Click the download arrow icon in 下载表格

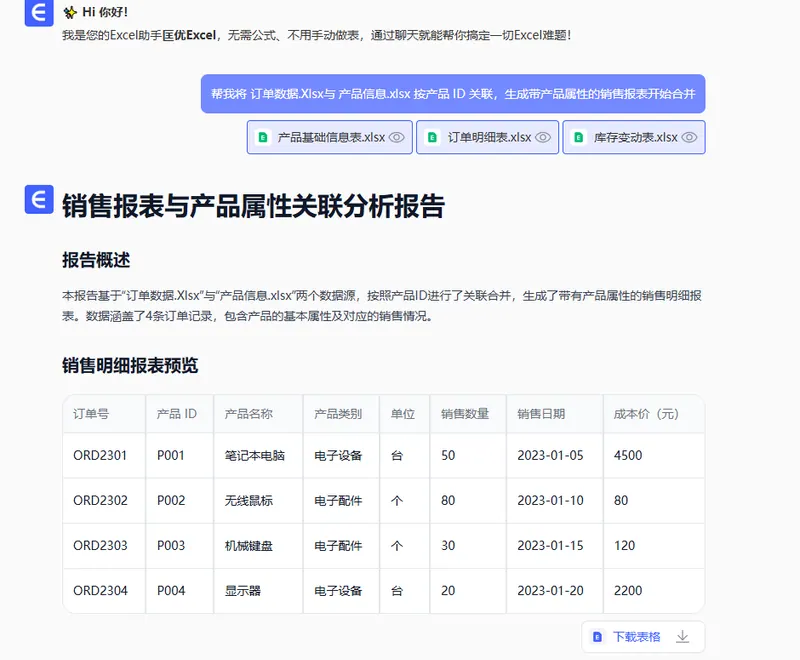click(683, 636)
